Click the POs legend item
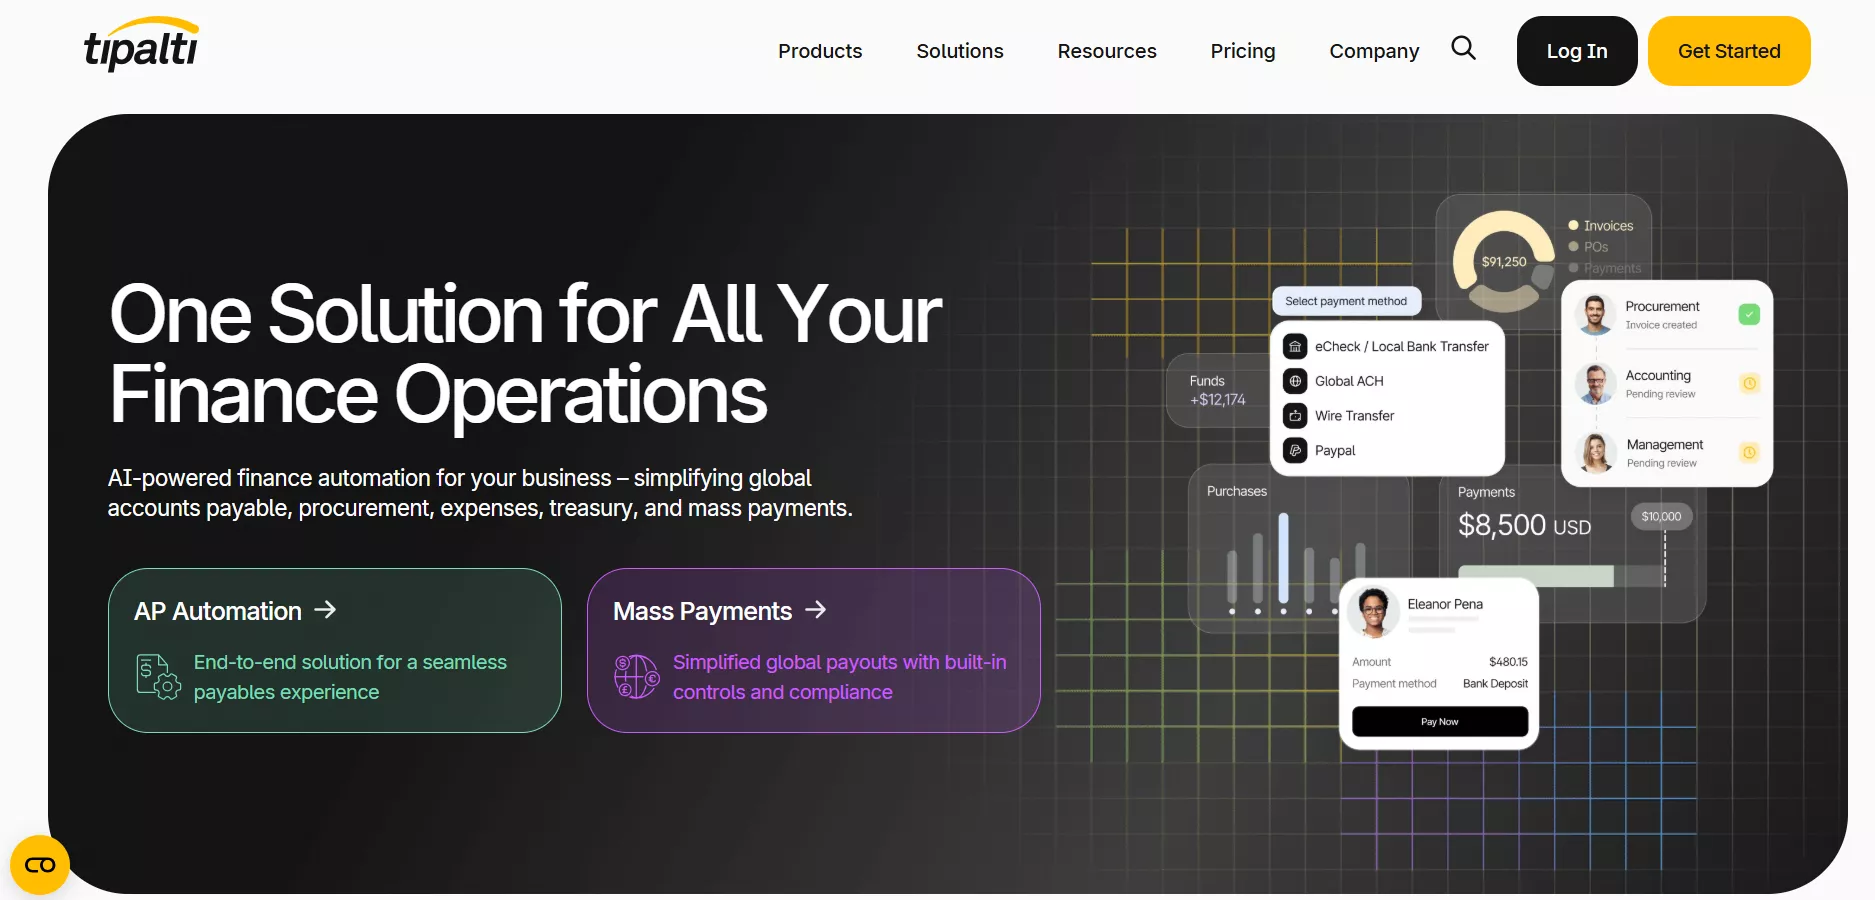 pyautogui.click(x=1588, y=247)
